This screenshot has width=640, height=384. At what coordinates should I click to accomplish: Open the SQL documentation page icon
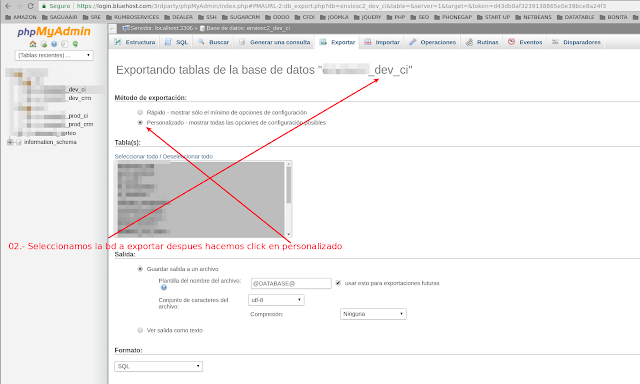pos(64,44)
